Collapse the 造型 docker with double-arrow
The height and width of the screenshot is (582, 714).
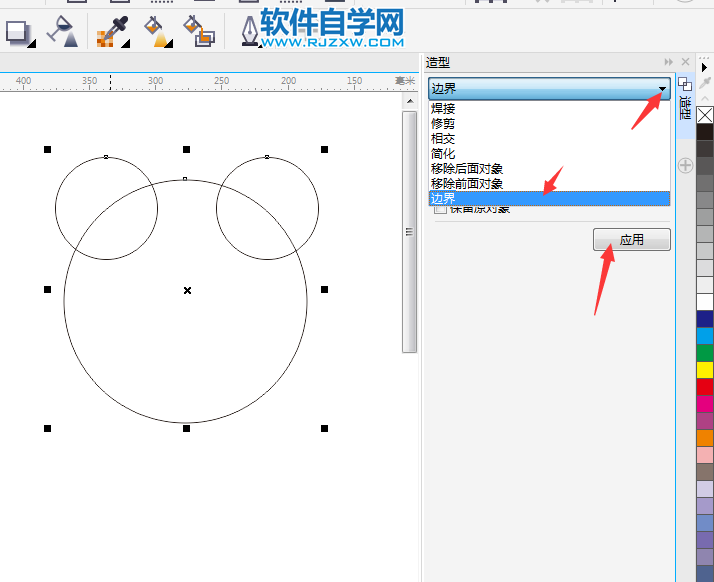point(668,62)
